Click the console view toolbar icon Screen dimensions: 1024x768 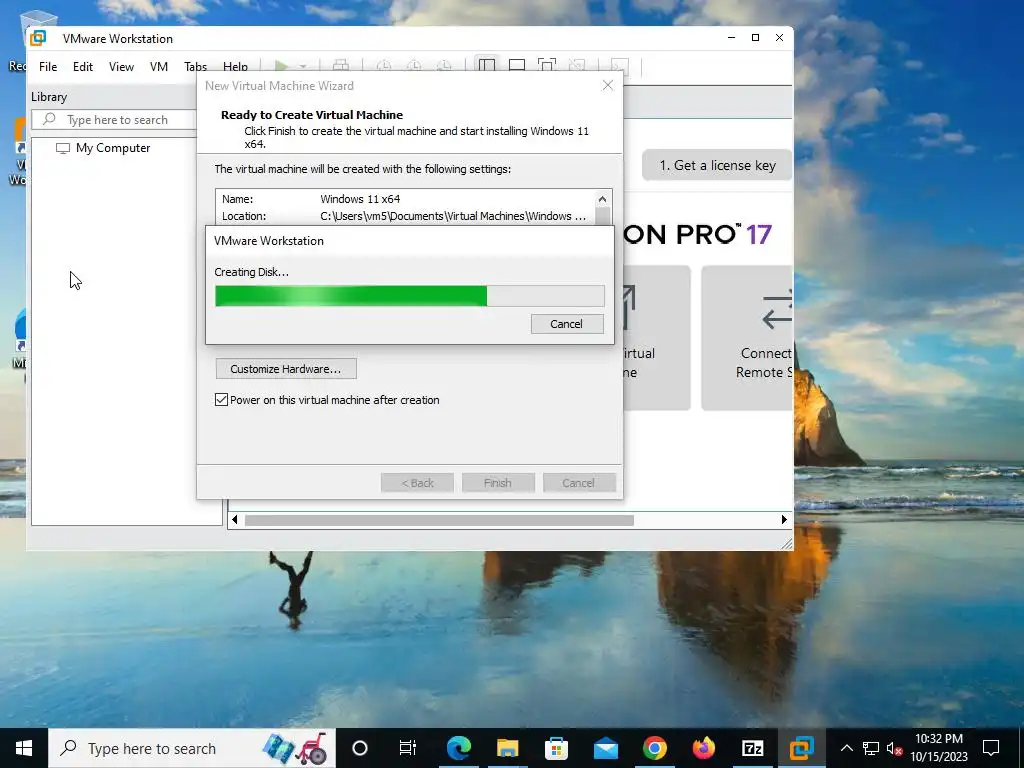click(x=619, y=65)
